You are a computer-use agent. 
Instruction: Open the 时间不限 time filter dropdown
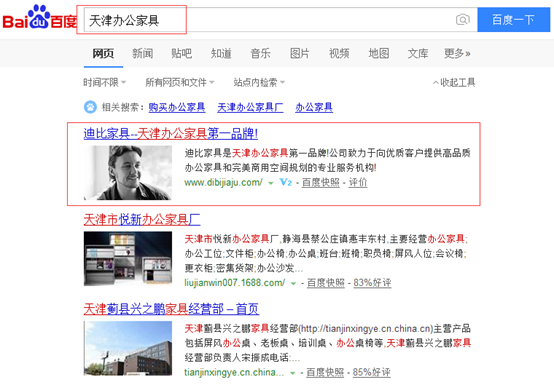coord(105,82)
